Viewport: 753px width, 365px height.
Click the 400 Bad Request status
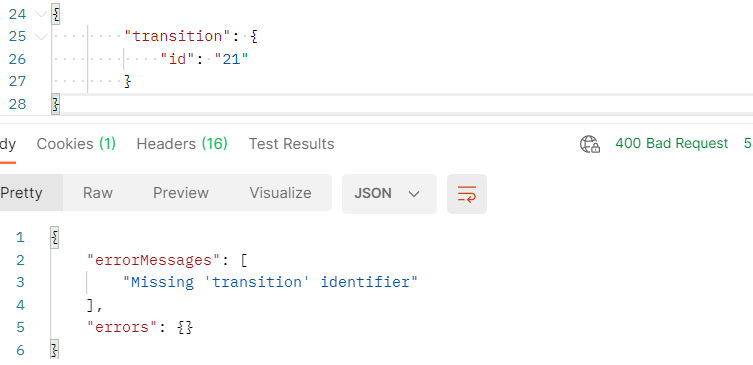(x=672, y=144)
